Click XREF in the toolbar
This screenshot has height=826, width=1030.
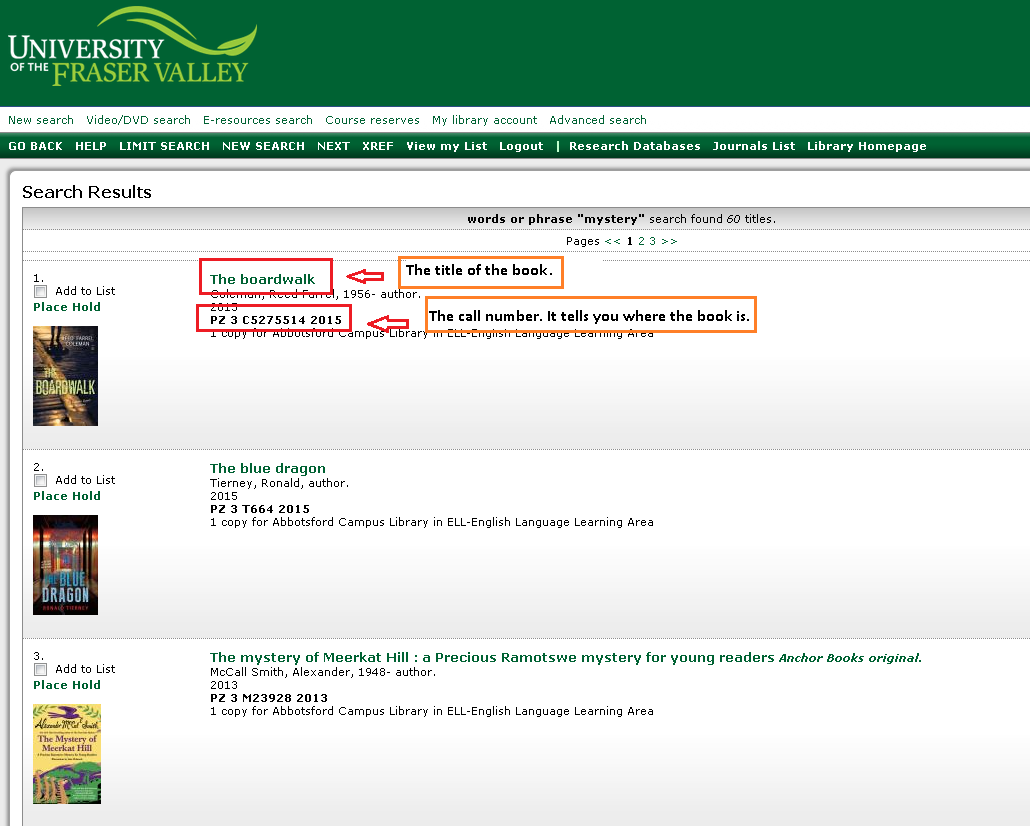377,145
